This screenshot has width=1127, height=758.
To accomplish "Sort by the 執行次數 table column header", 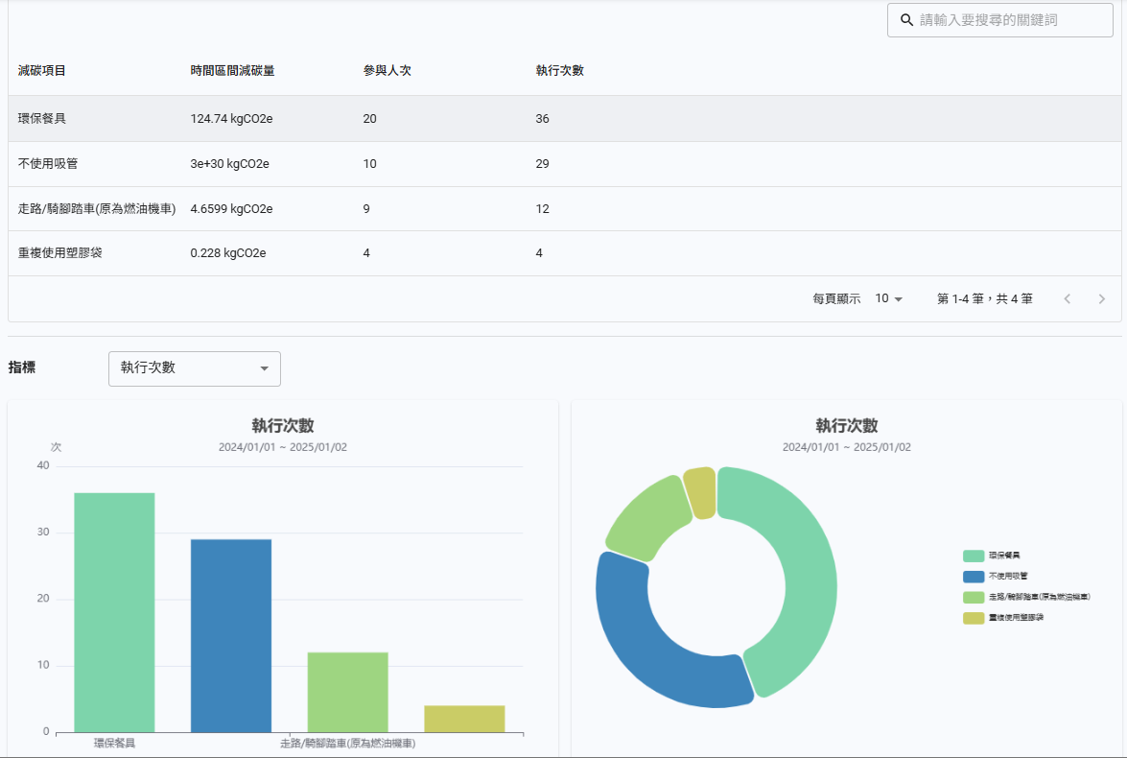I will (559, 70).
